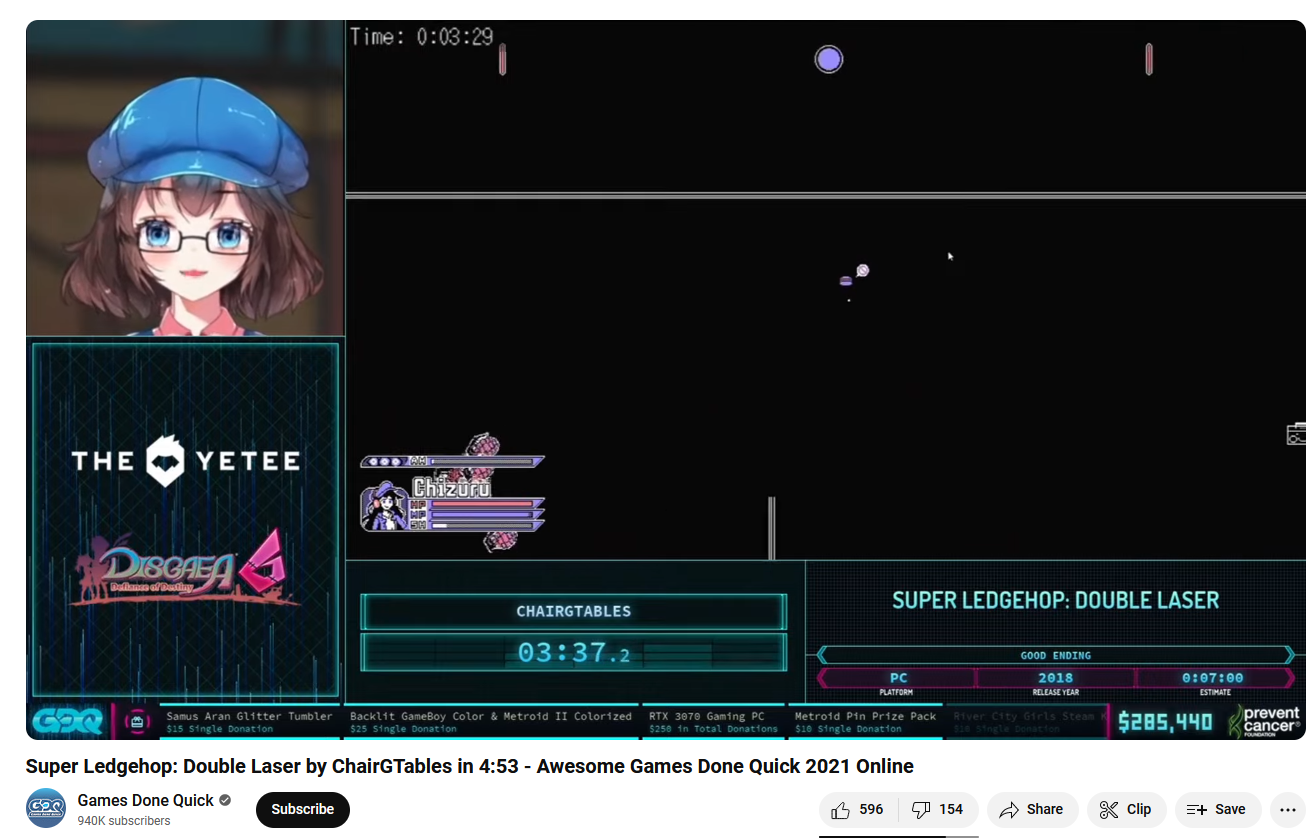Visit Games Done Quick channel name link

click(x=145, y=800)
